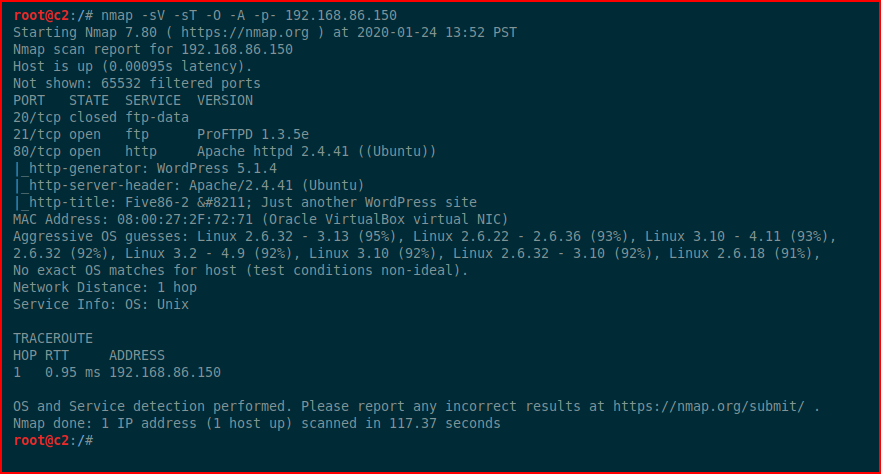Click the PORT STATE SERVICE VERSION header row
The image size is (881, 474).
133,101
